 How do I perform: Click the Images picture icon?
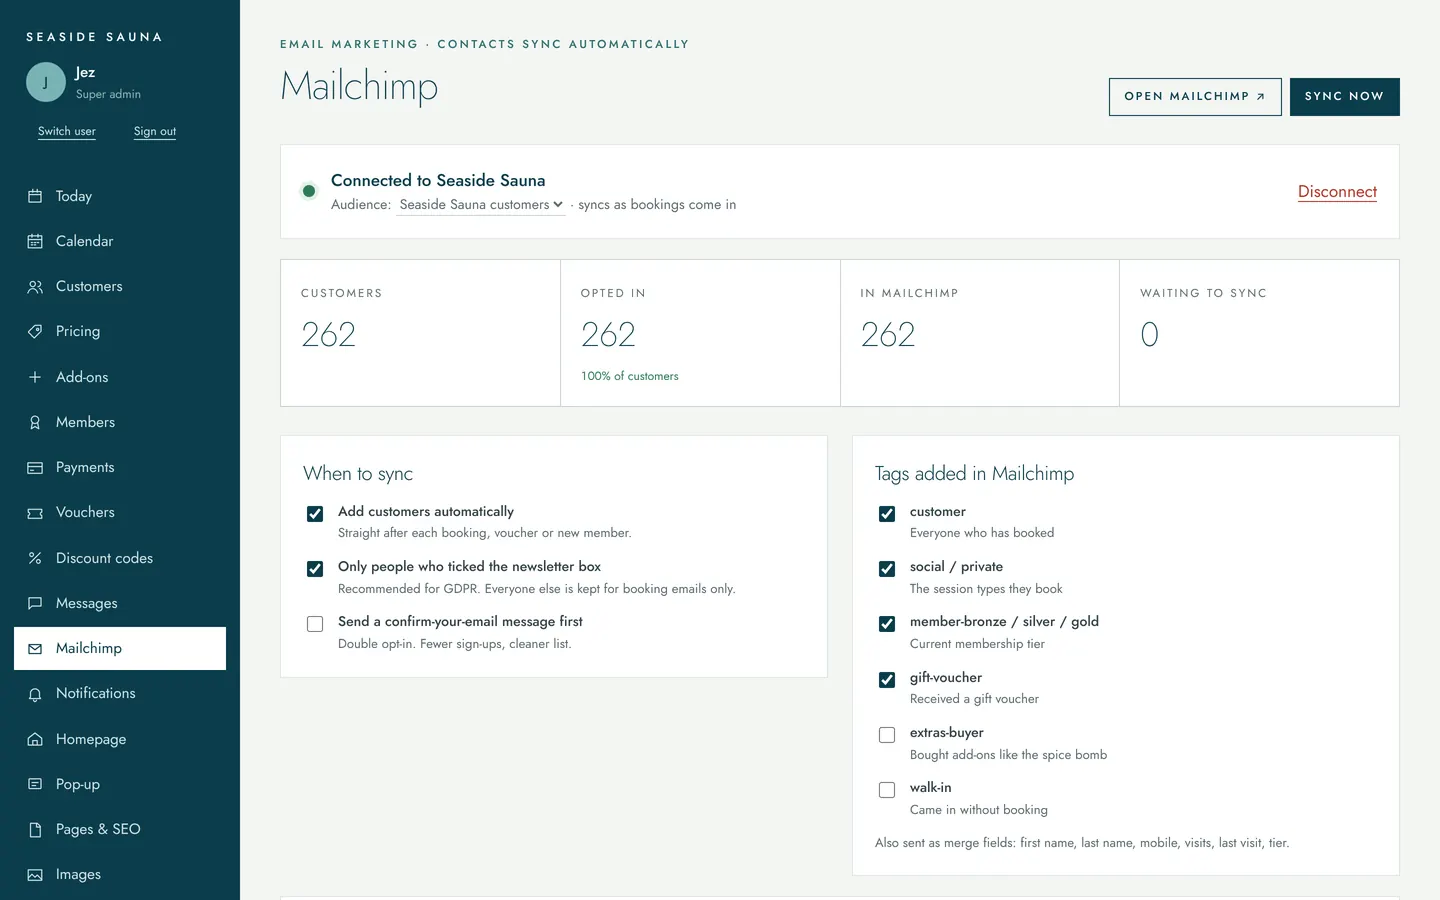[35, 874]
